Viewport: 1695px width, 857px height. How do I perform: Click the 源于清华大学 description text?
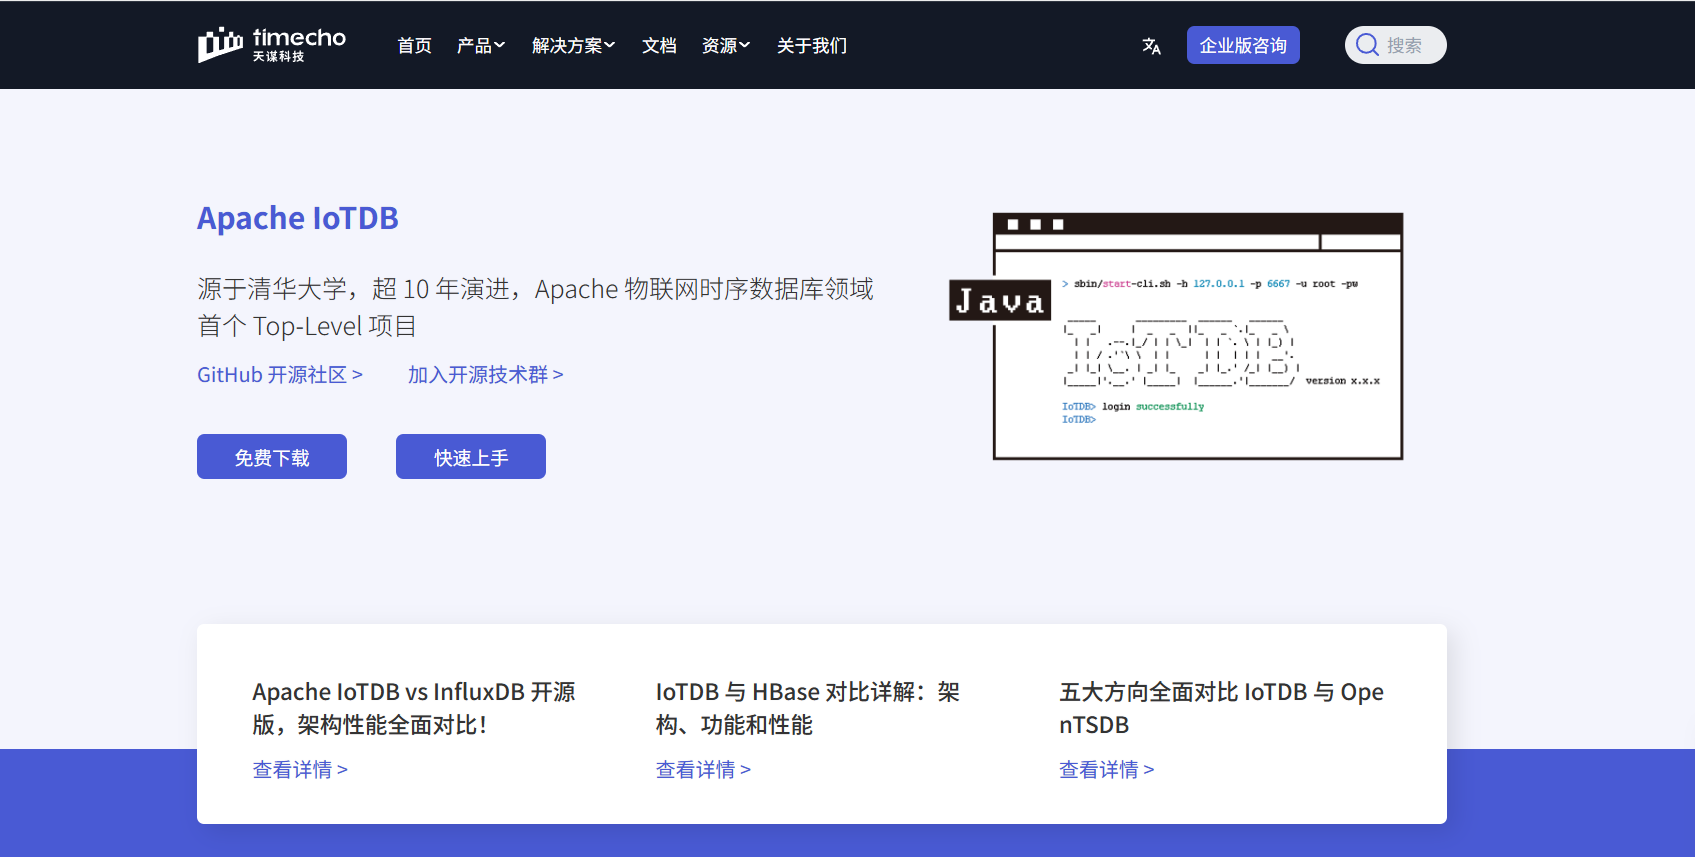pyautogui.click(x=535, y=308)
